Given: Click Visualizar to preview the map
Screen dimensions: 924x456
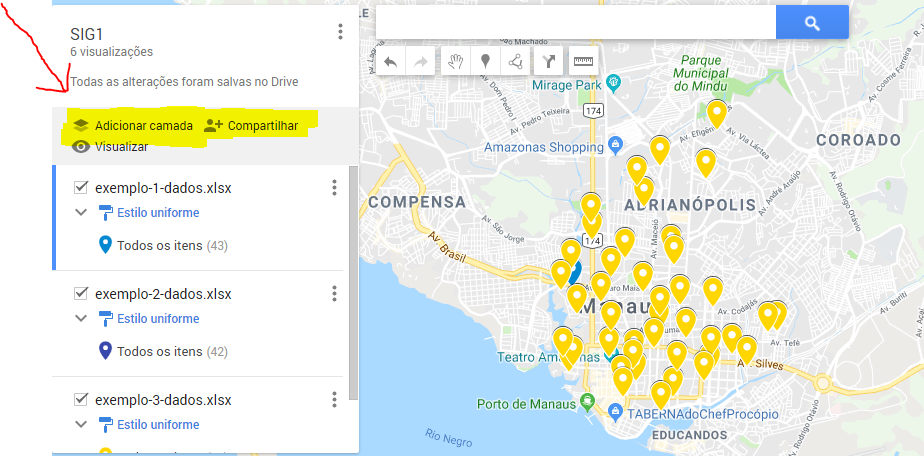Looking at the screenshot, I should tap(110, 147).
